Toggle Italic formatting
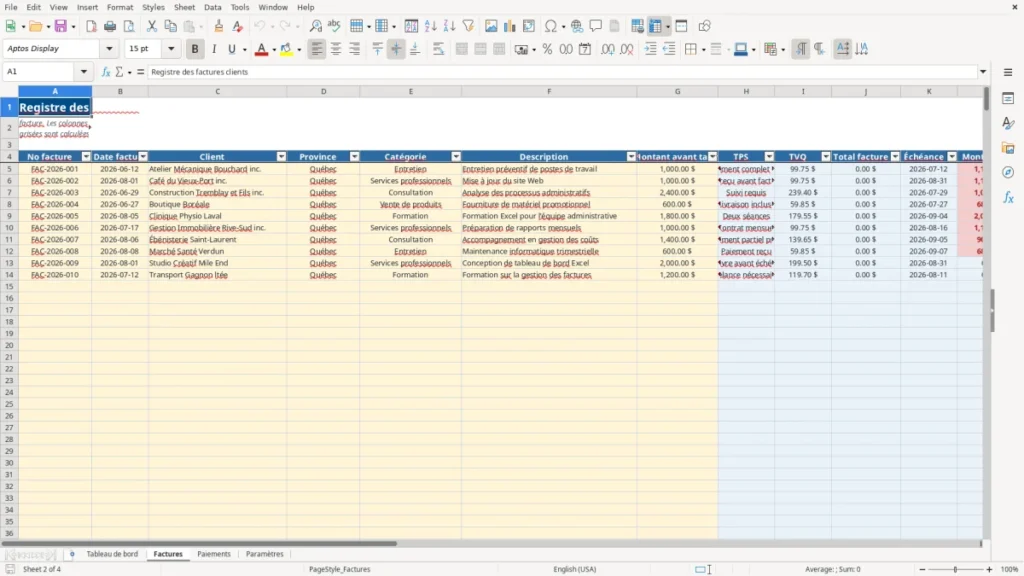Image resolution: width=1024 pixels, height=576 pixels. pos(214,49)
